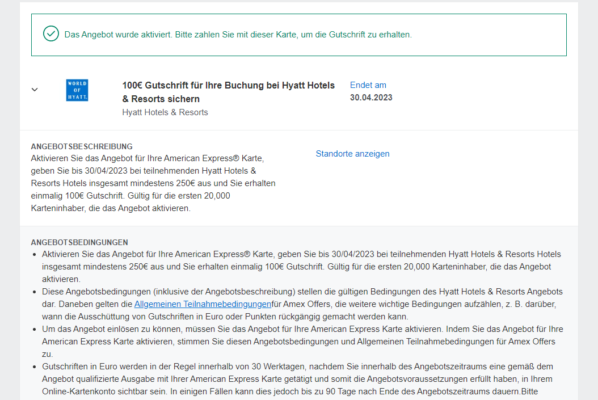Click the bullet starting Diese Angebotsbedingungen
The width and height of the screenshot is (598, 400).
(302, 304)
